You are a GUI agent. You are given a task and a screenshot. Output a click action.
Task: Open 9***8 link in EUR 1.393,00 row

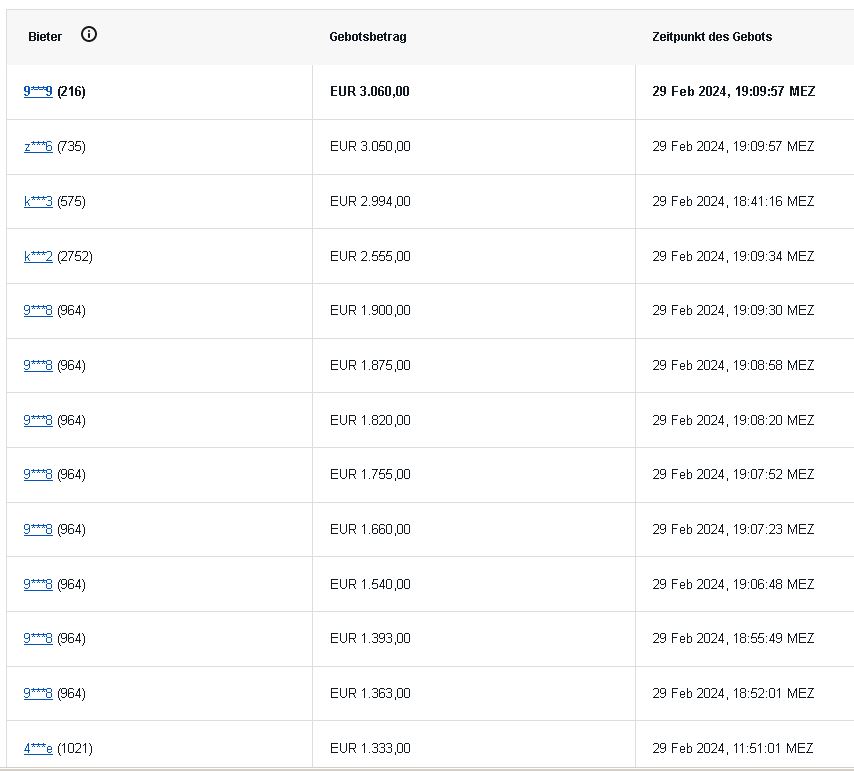click(x=38, y=638)
